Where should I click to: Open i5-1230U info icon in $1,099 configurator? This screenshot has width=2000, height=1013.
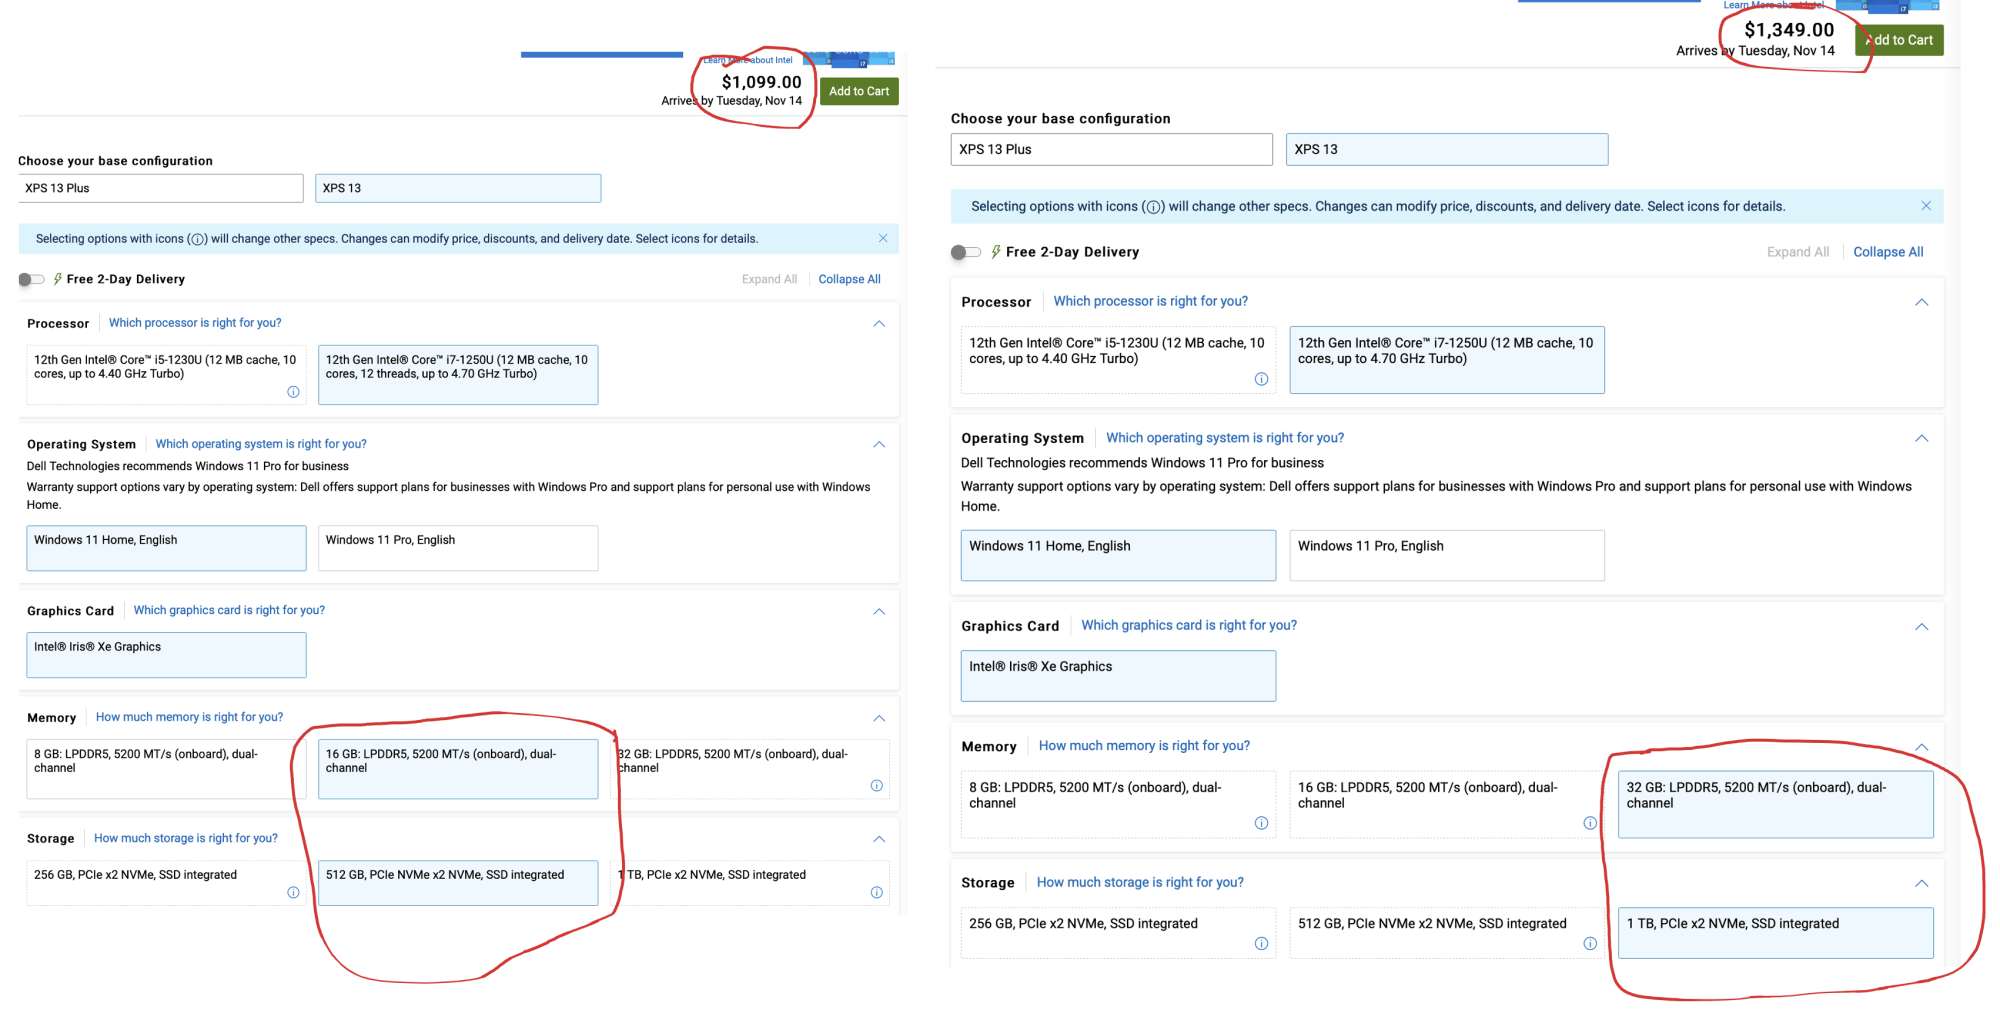pos(293,392)
